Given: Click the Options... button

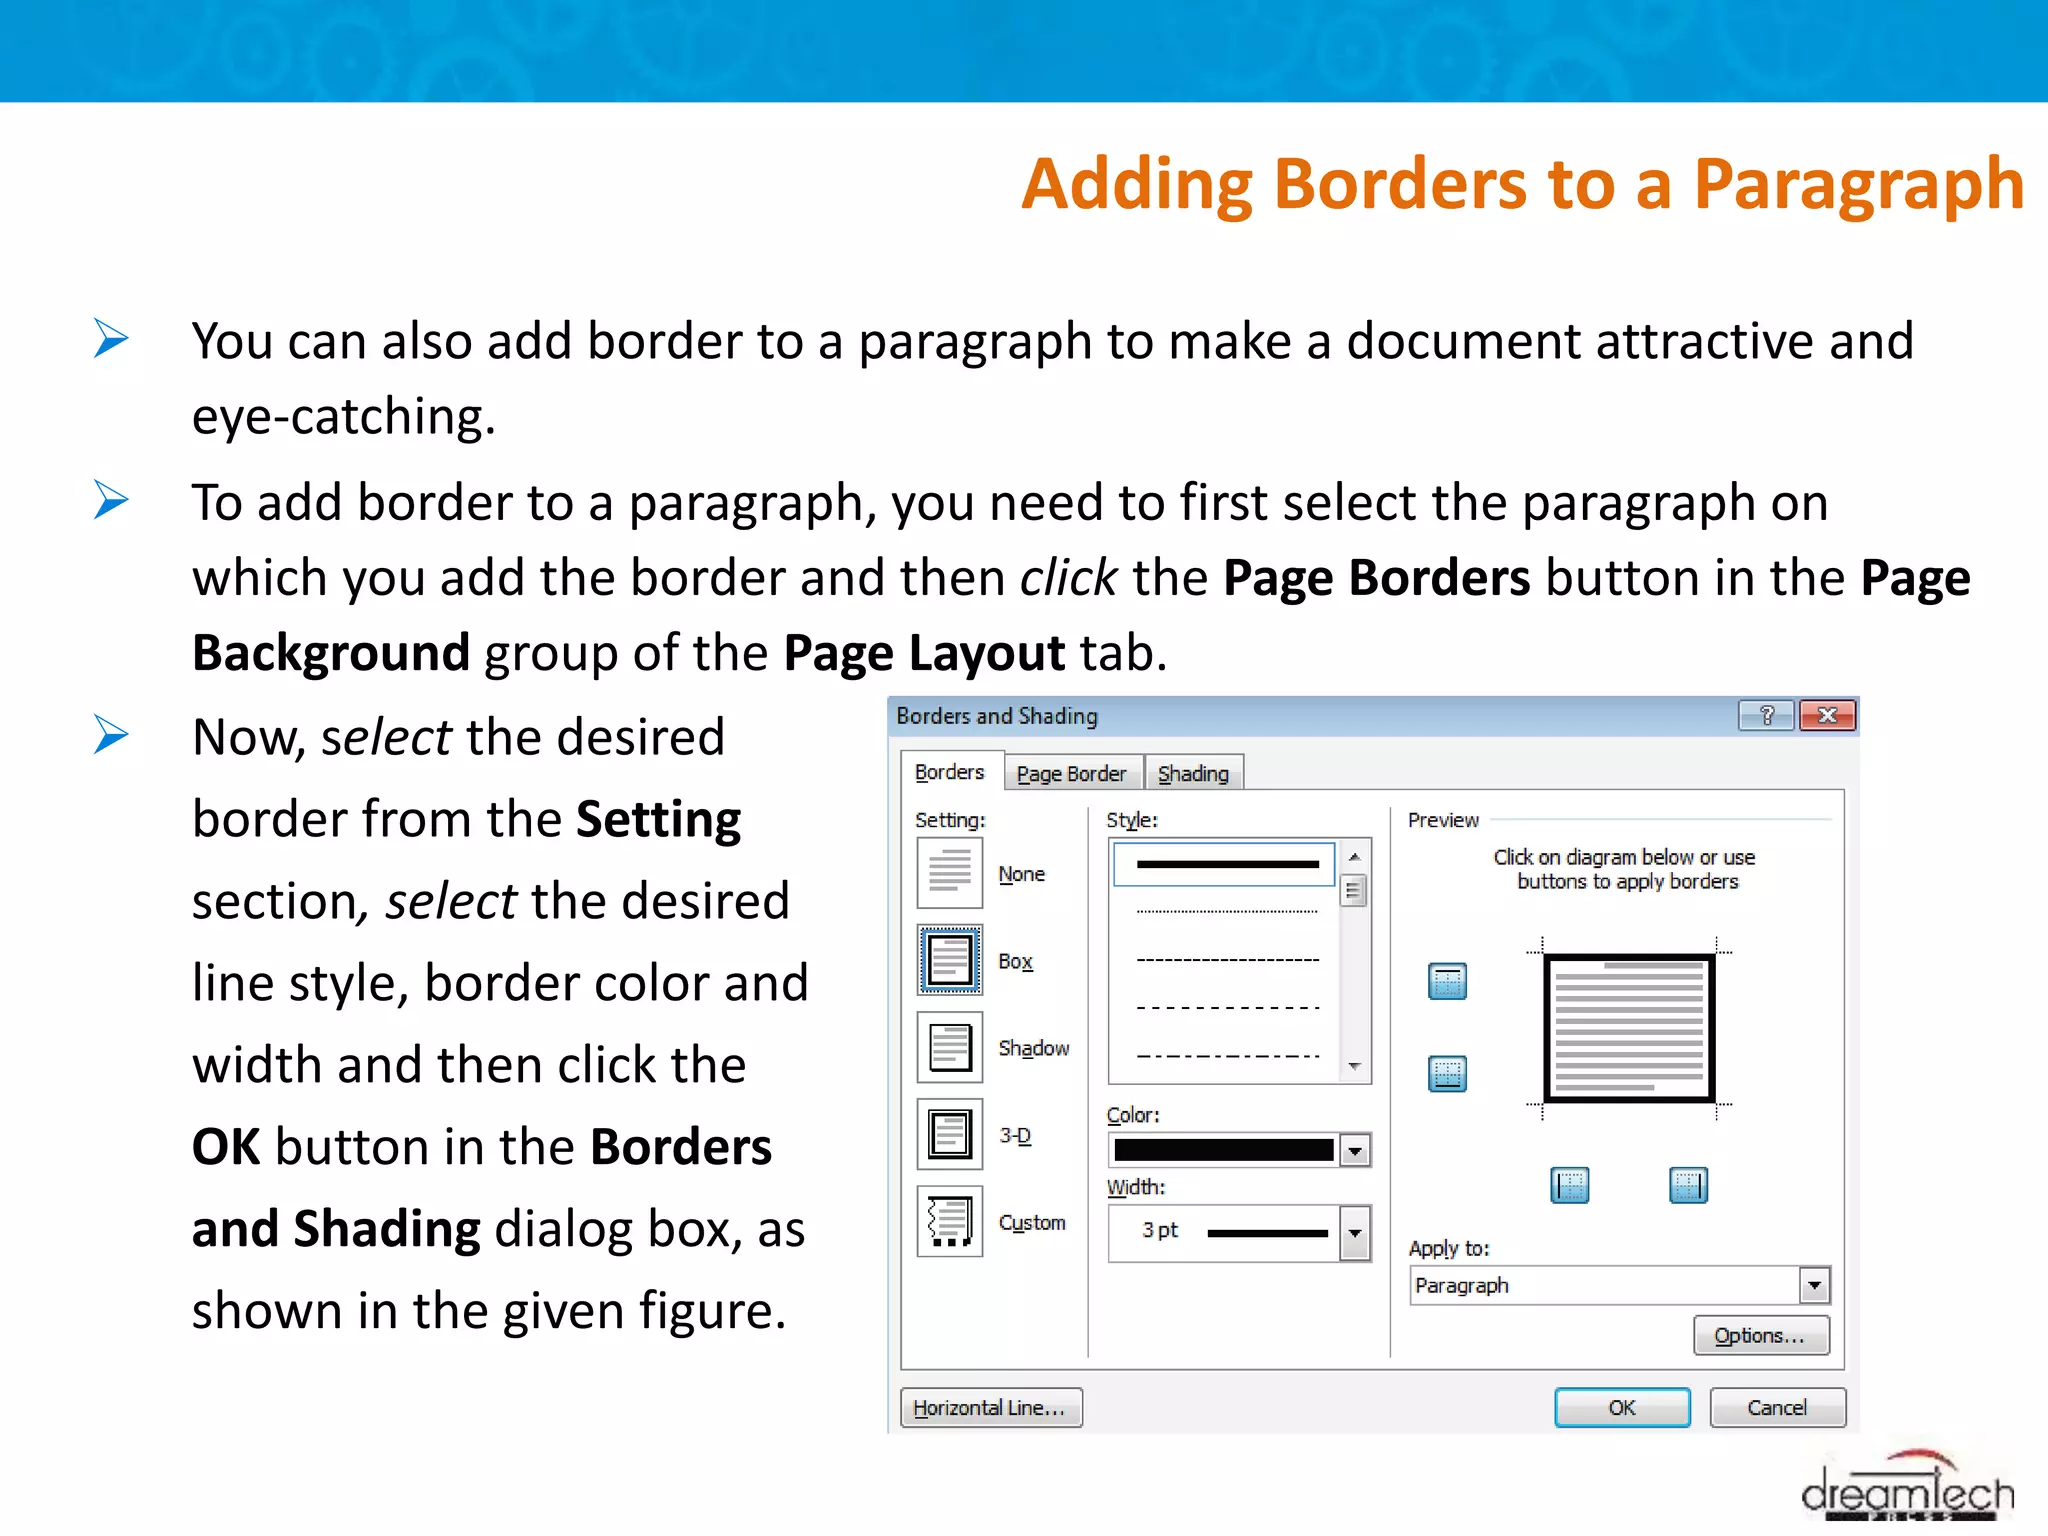Looking at the screenshot, I should pos(1761,1335).
